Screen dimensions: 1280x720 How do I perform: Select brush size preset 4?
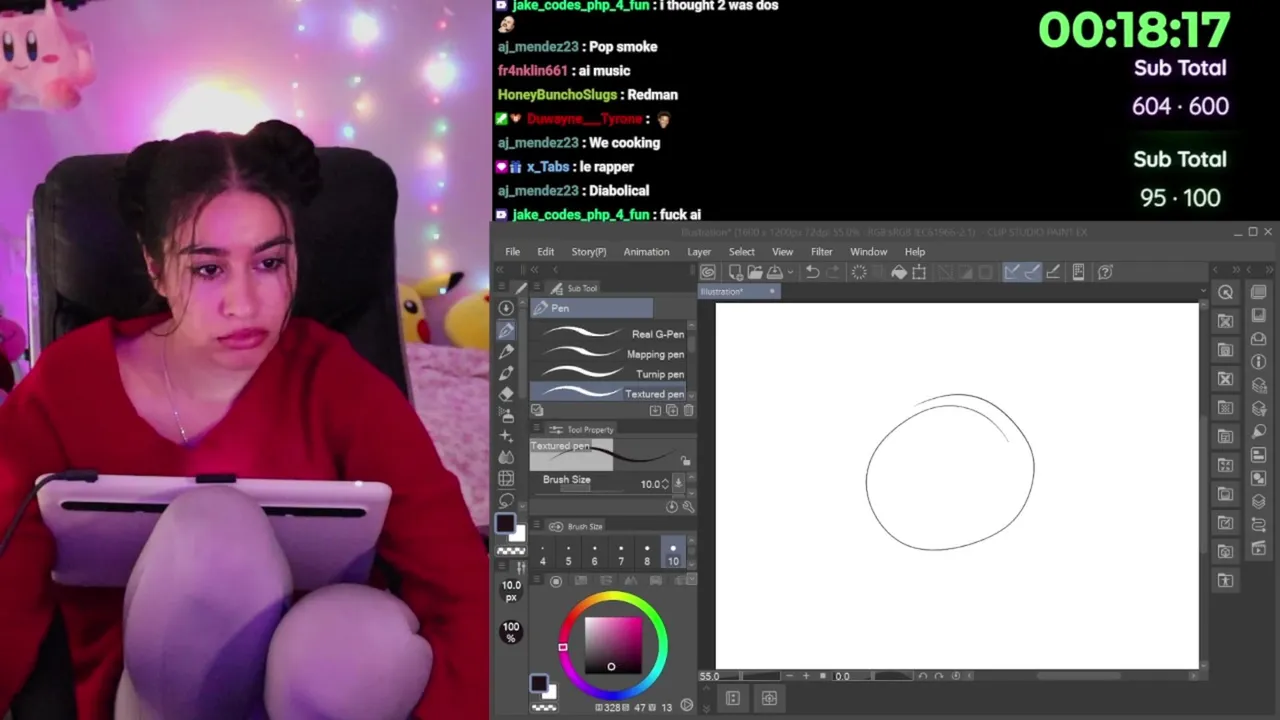tap(543, 554)
